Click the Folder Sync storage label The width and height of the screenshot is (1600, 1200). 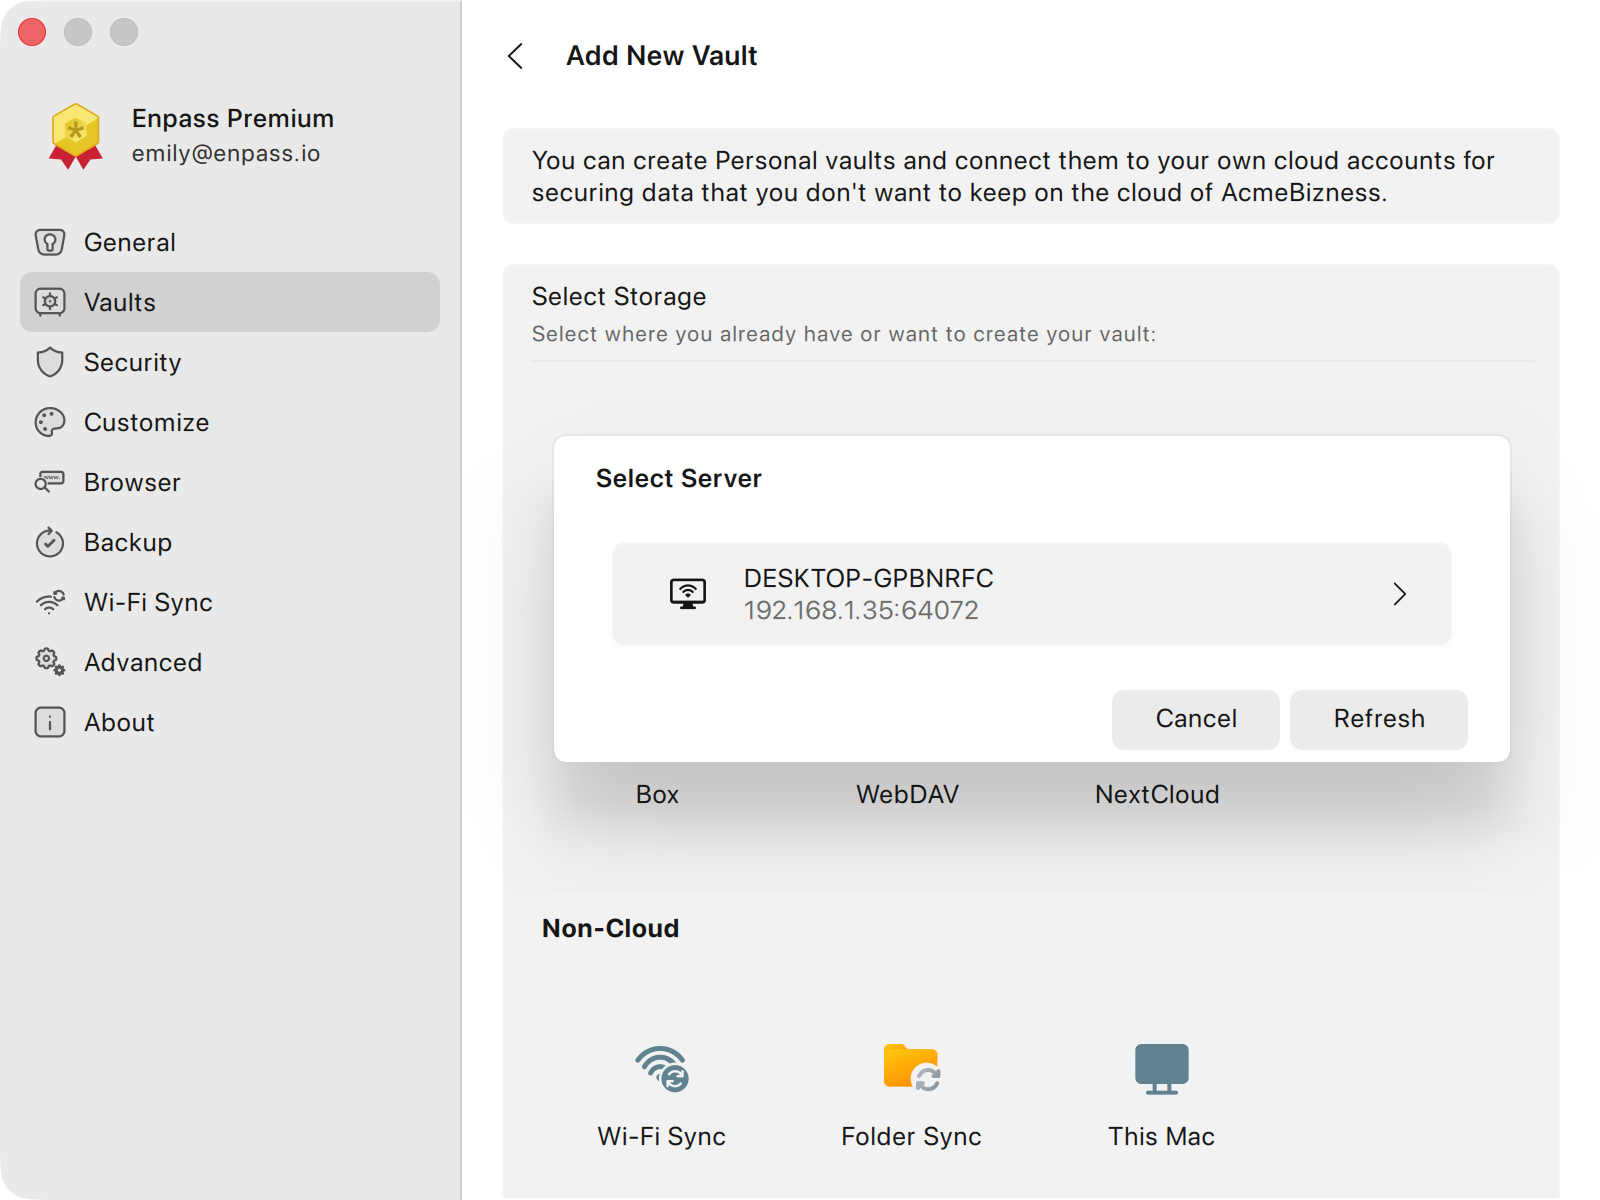tap(911, 1137)
